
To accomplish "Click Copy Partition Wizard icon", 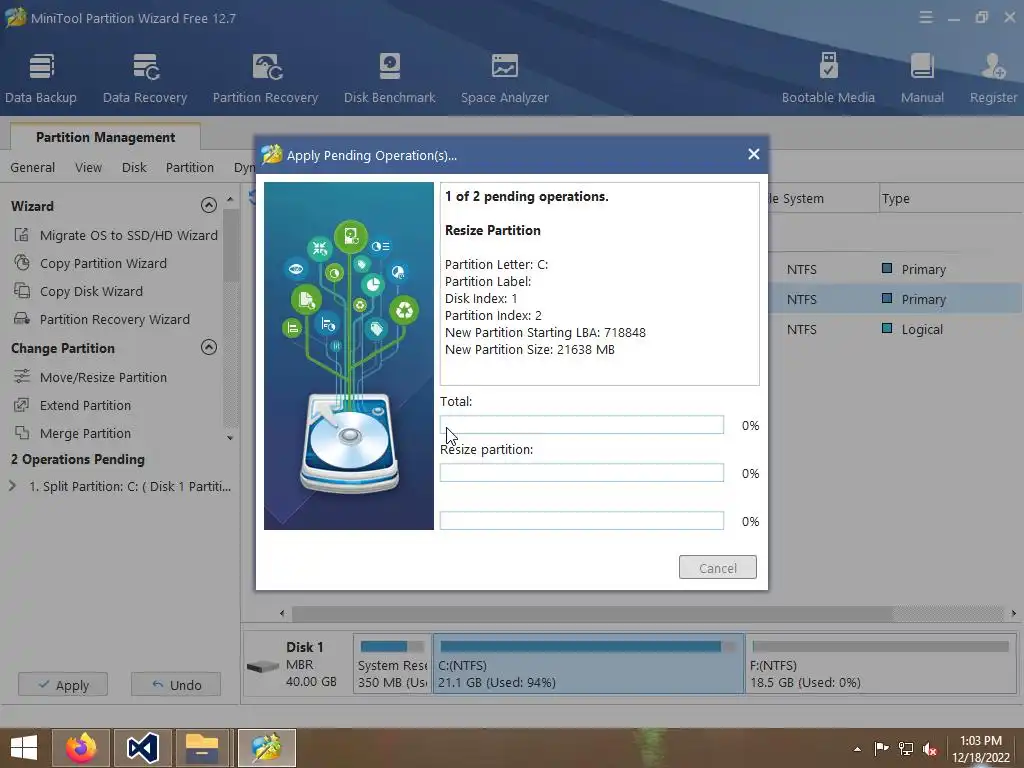I will coord(22,263).
